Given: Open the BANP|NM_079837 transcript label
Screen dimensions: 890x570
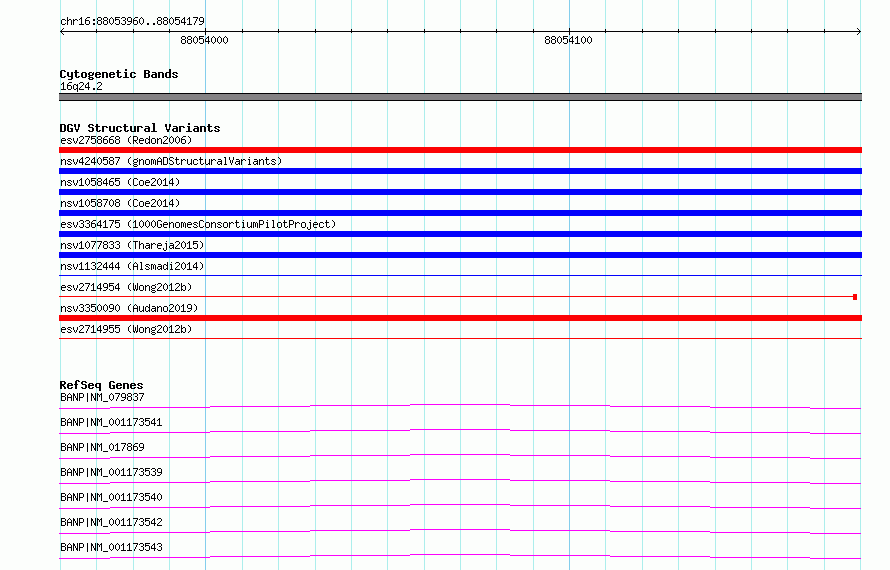Looking at the screenshot, I should coord(102,397).
